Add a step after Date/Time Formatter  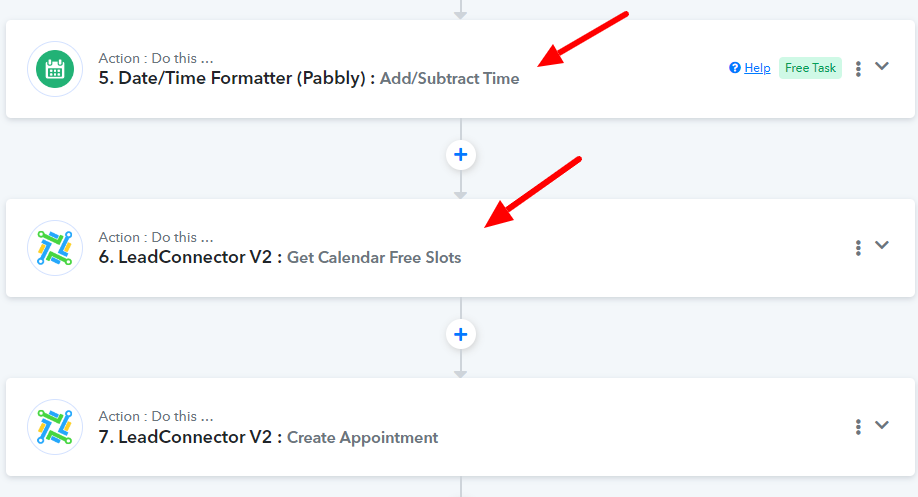coord(461,155)
